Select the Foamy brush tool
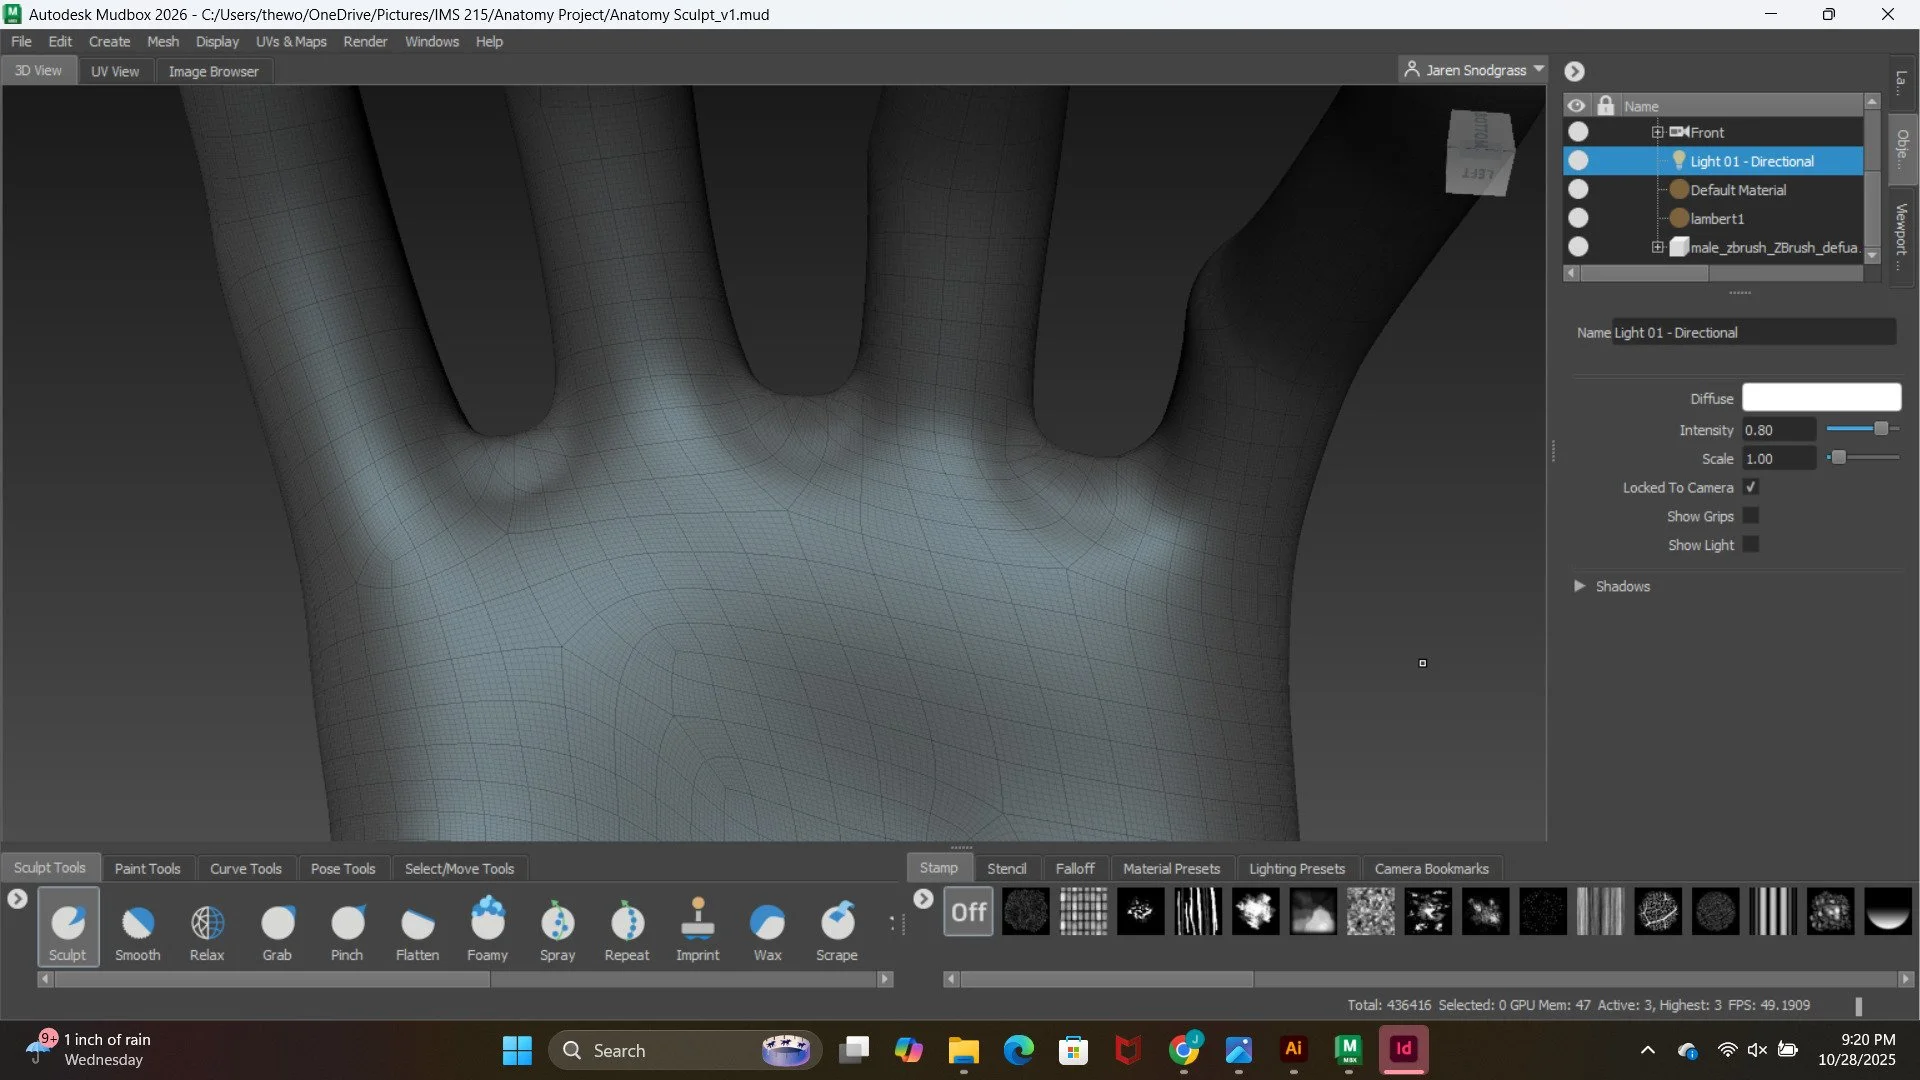The width and height of the screenshot is (1920, 1080). [x=487, y=925]
